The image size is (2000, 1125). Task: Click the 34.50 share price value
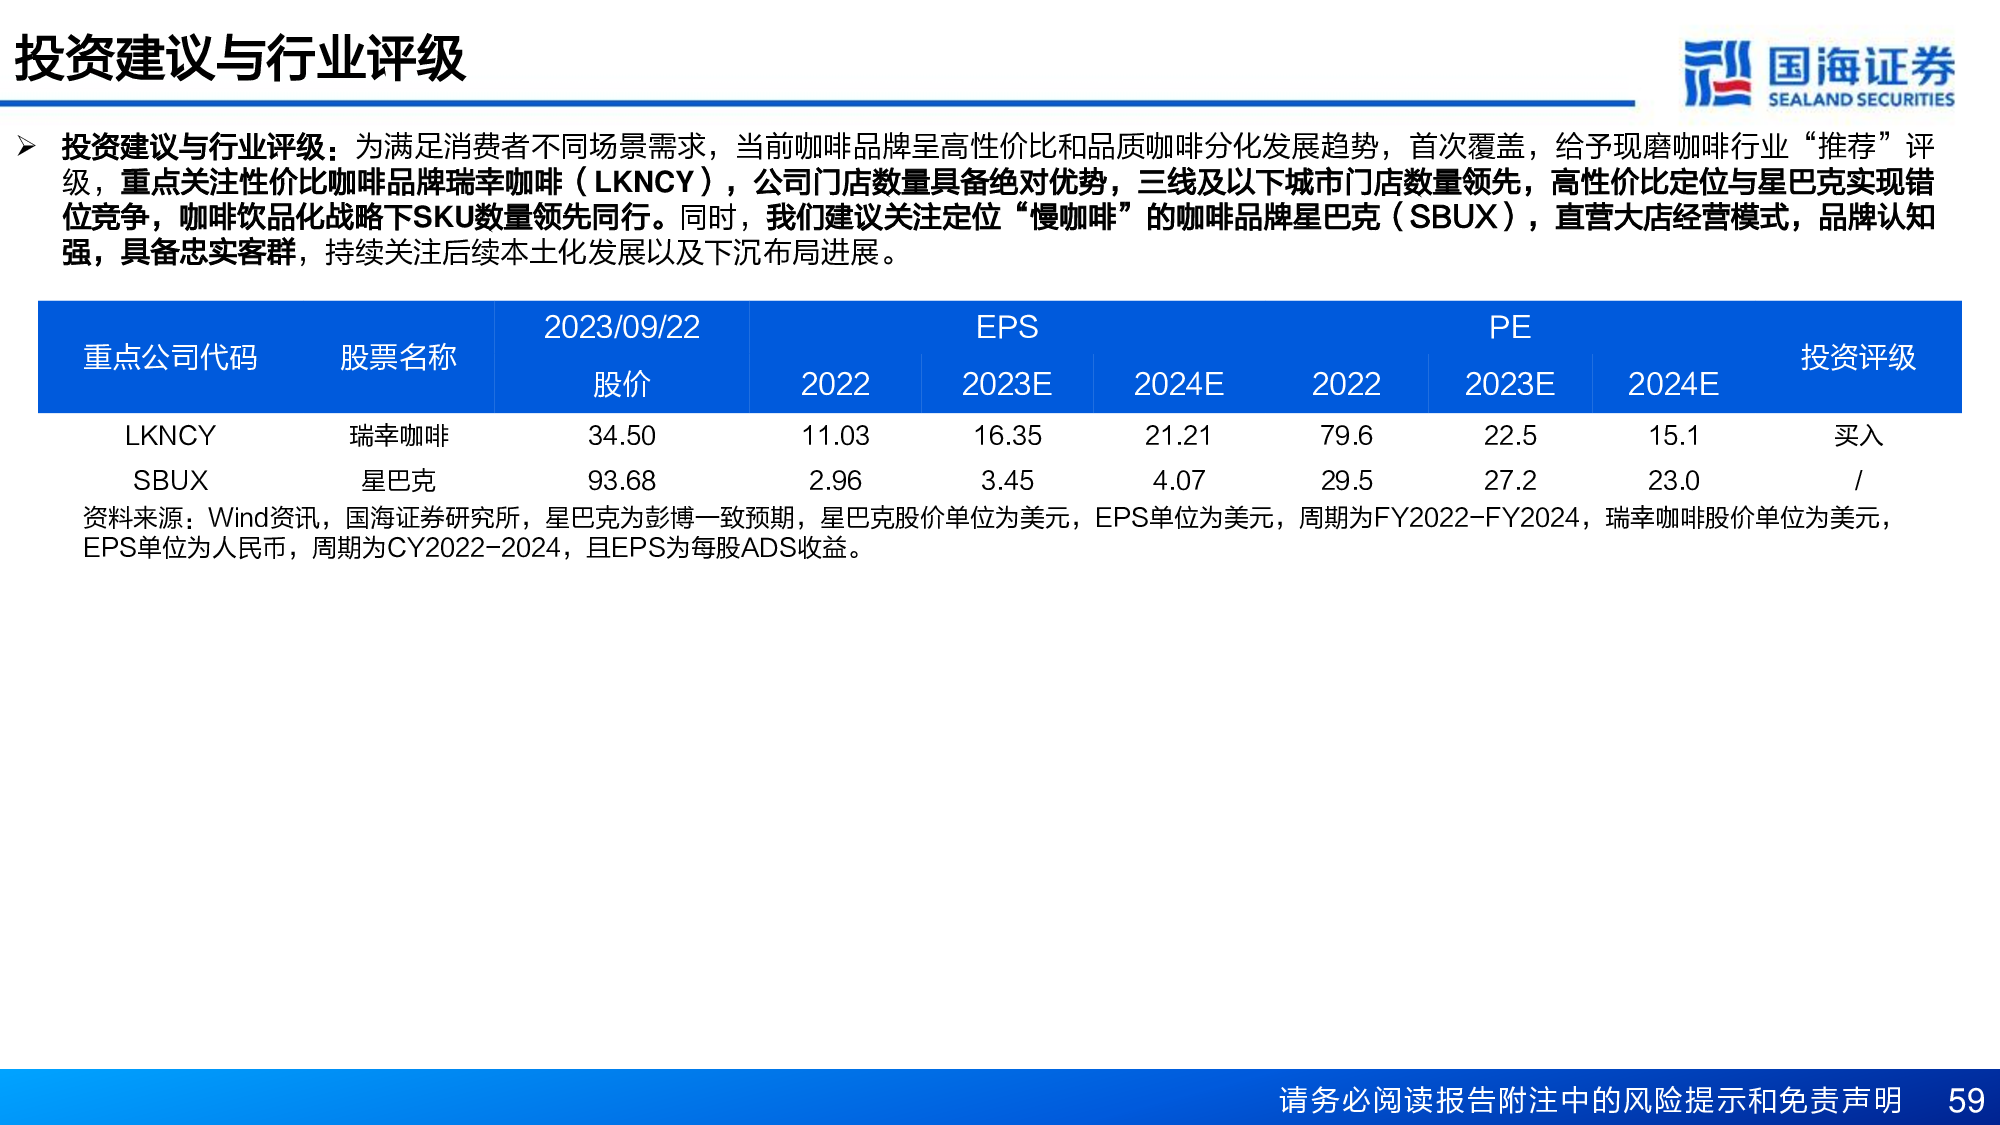point(621,436)
